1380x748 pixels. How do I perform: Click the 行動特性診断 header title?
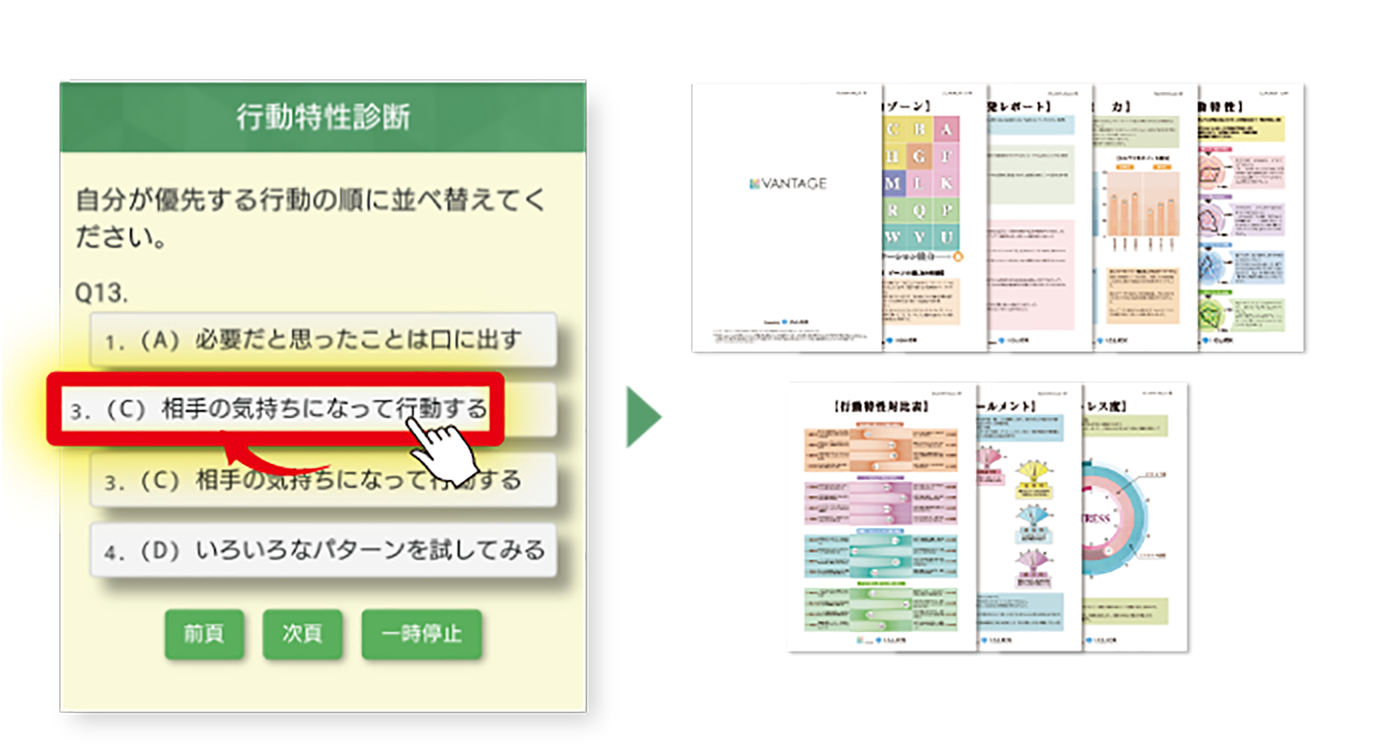323,117
